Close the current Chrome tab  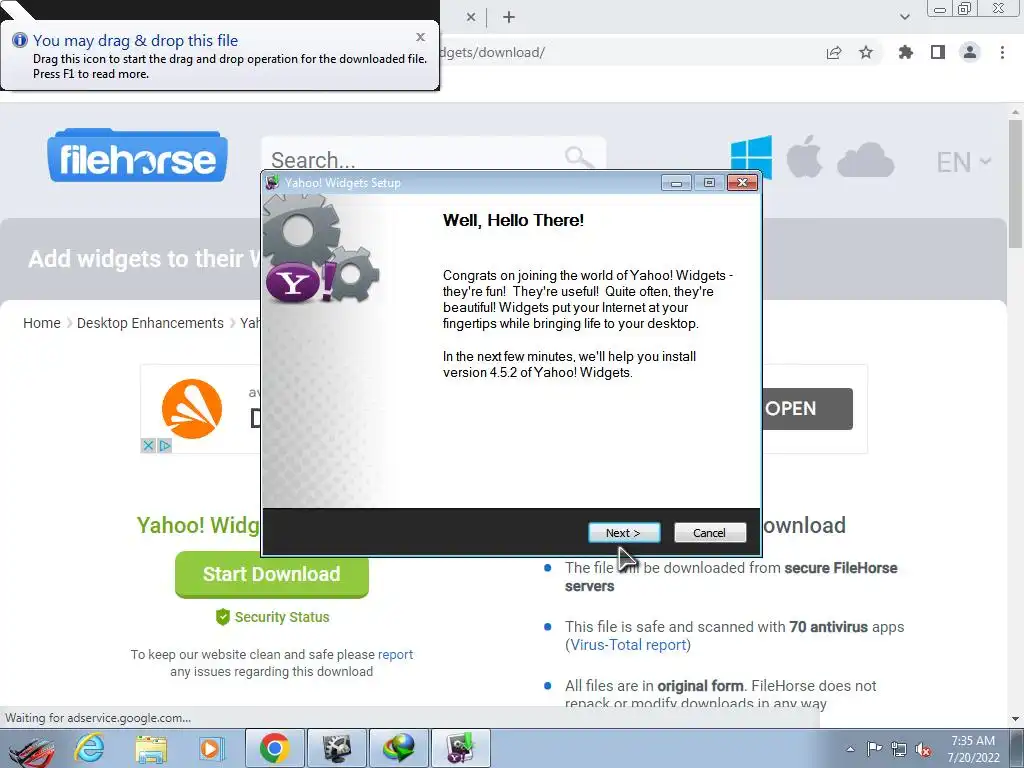471,18
